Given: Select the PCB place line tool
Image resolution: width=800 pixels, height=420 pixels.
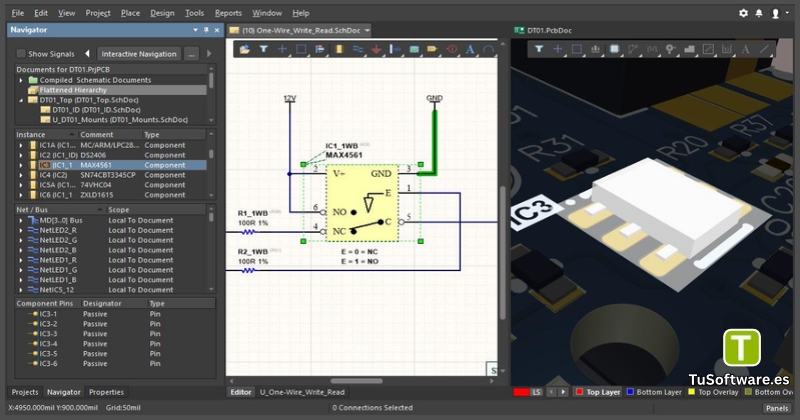Looking at the screenshot, I should click(x=764, y=49).
